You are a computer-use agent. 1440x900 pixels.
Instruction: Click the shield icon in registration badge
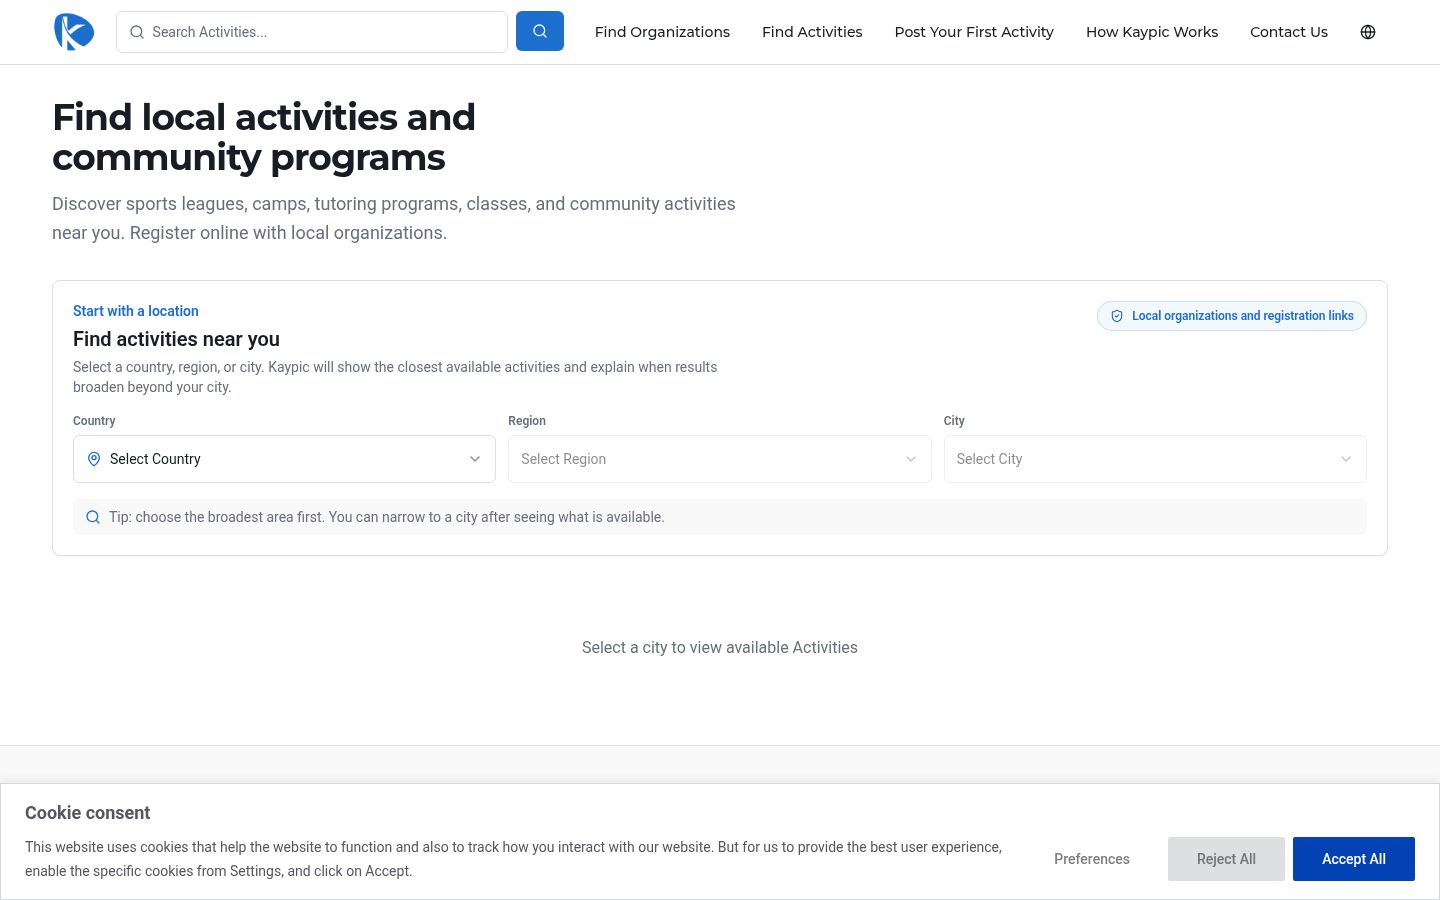click(1117, 316)
